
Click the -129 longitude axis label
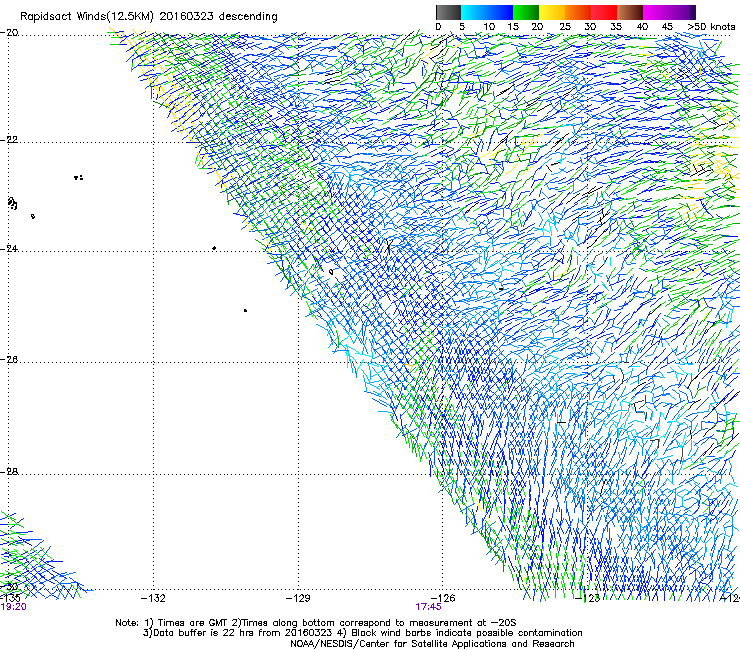[x=298, y=599]
